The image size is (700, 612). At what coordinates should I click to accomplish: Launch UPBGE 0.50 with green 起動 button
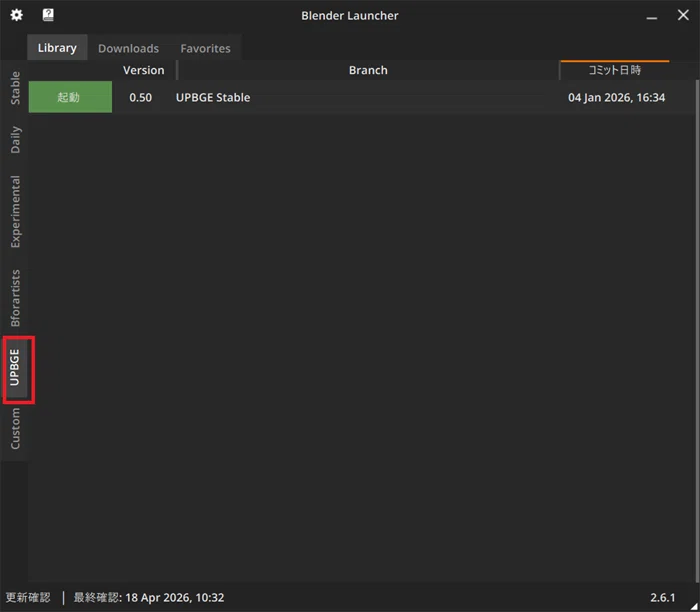tap(70, 97)
